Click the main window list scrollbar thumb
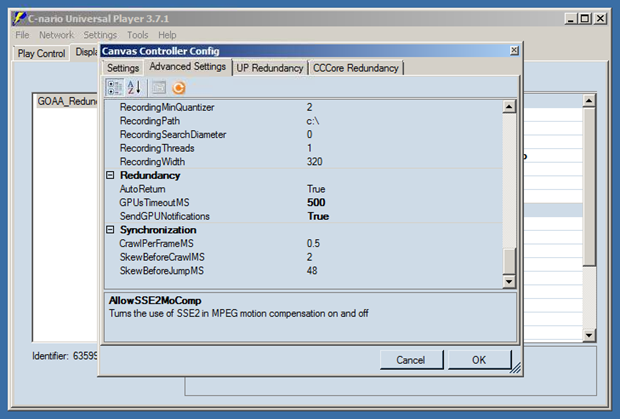The height and width of the screenshot is (419, 620). (589, 187)
